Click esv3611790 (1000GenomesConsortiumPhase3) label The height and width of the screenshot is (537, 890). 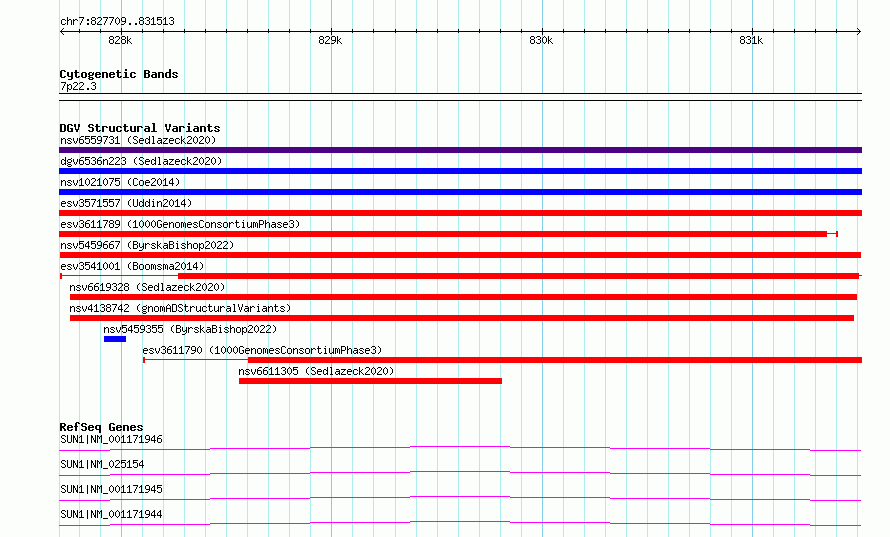point(262,350)
